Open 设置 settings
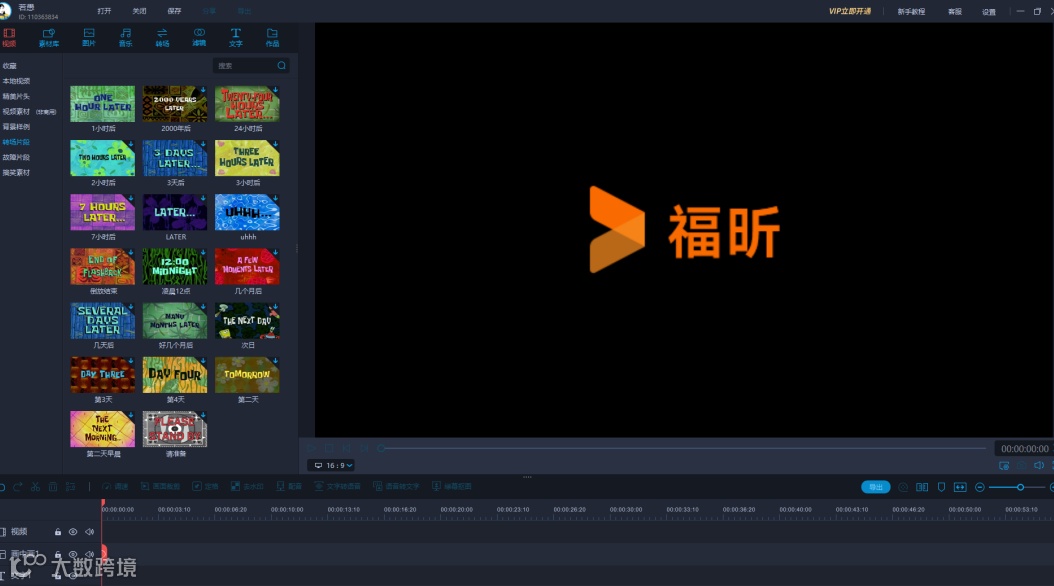This screenshot has height=586, width=1054. pyautogui.click(x=989, y=11)
